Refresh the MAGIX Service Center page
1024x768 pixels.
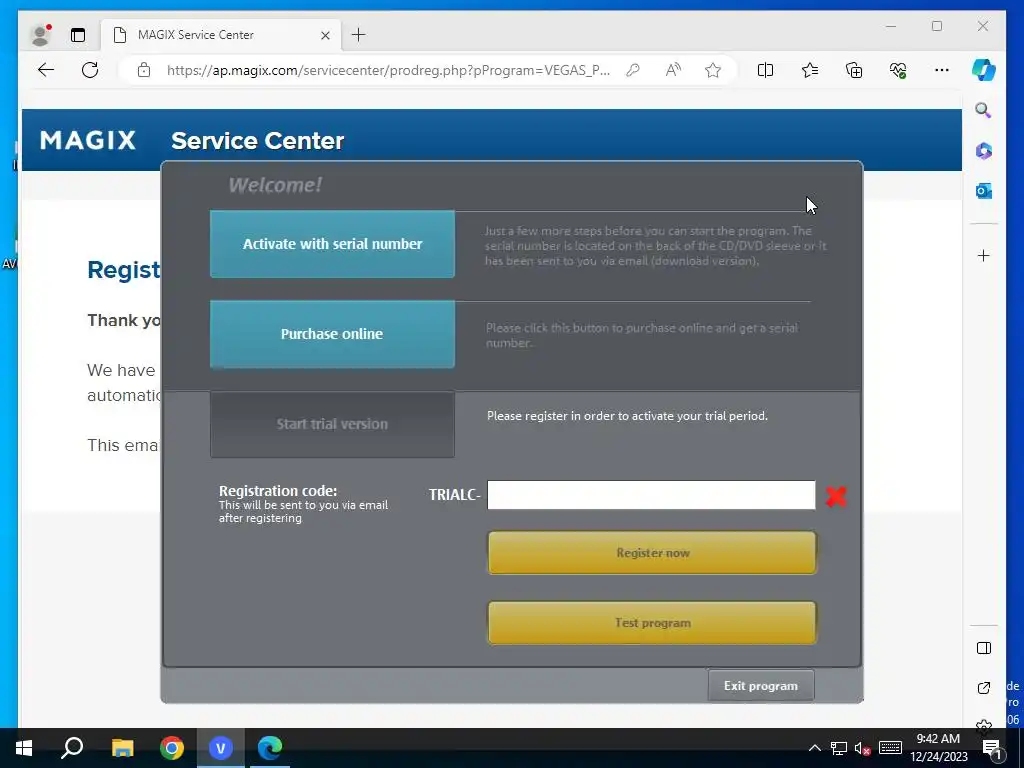coord(90,70)
